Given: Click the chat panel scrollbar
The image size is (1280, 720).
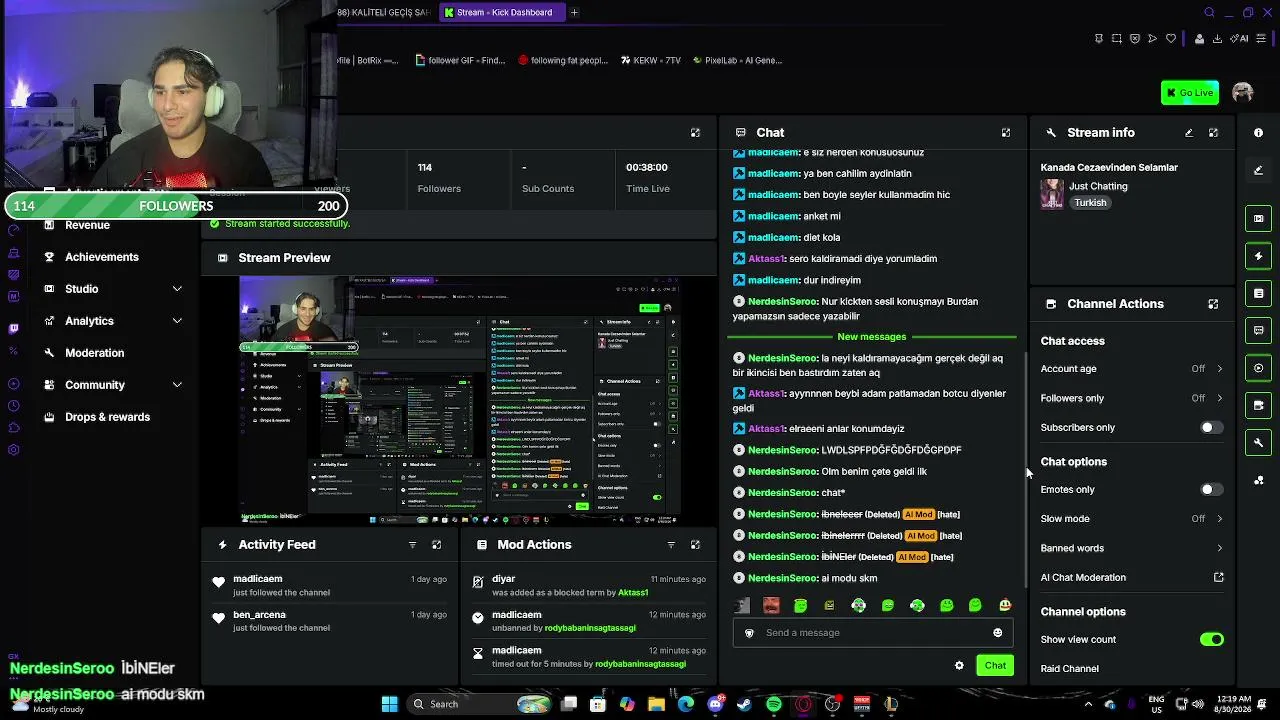Looking at the screenshot, I should click(1026, 470).
